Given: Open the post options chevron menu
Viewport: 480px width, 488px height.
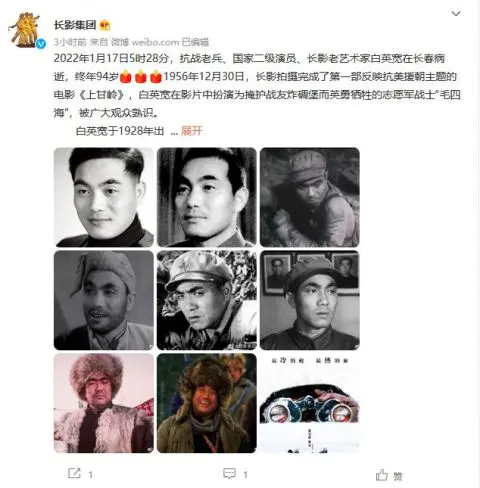Looking at the screenshot, I should [456, 13].
